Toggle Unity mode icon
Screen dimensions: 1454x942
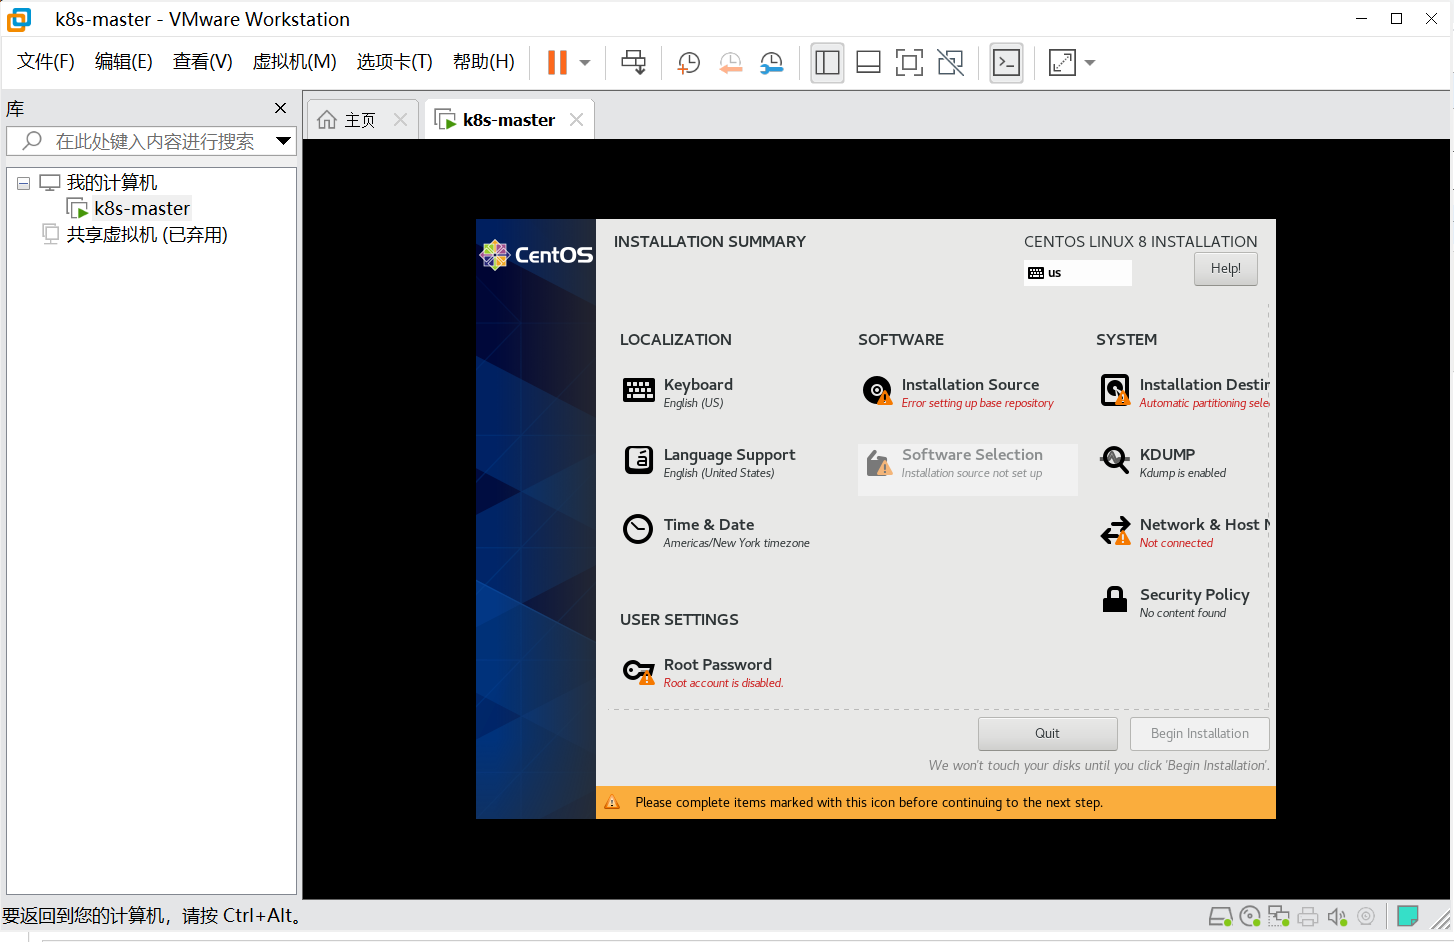[950, 63]
